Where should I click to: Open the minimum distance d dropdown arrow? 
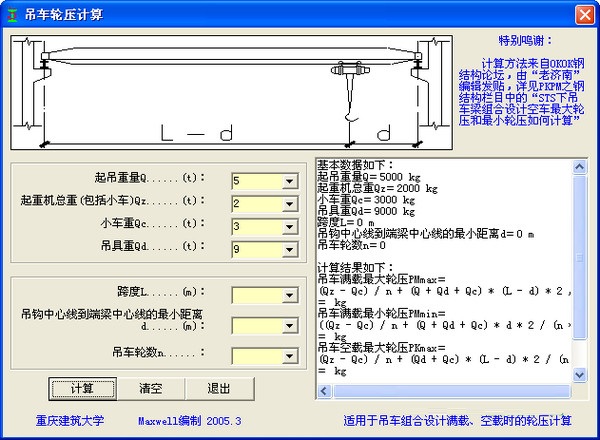[x=290, y=326]
